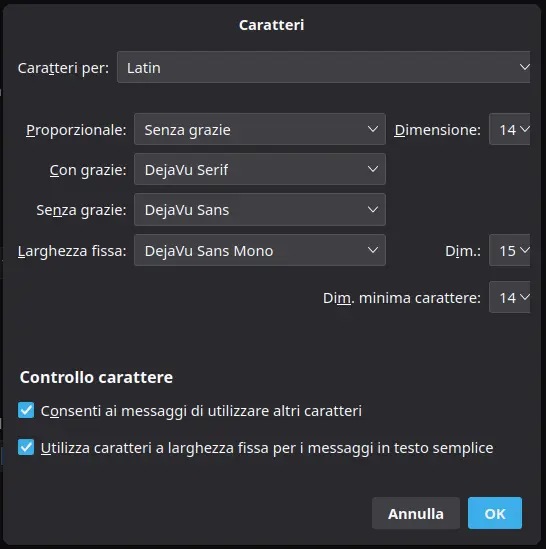
Task: Click the 'Dimensione:' label
Action: pos(437,130)
